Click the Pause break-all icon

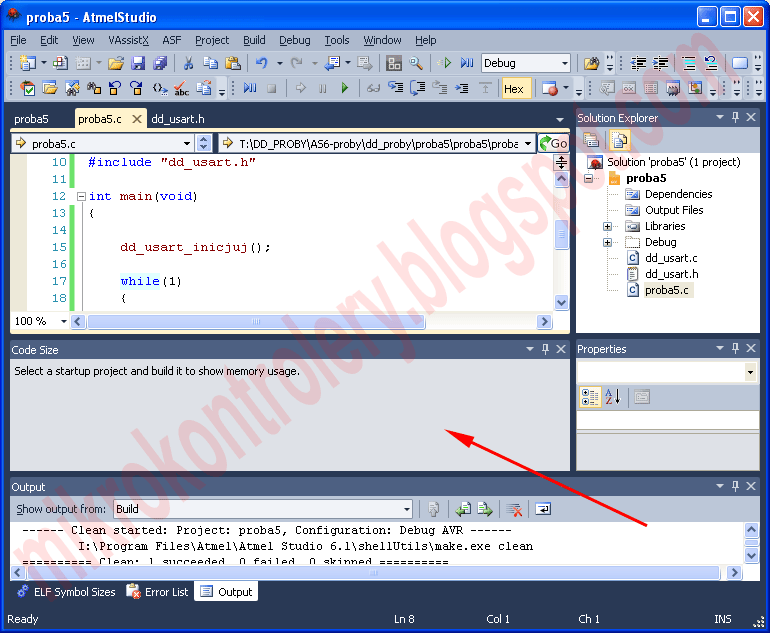[x=323, y=88]
